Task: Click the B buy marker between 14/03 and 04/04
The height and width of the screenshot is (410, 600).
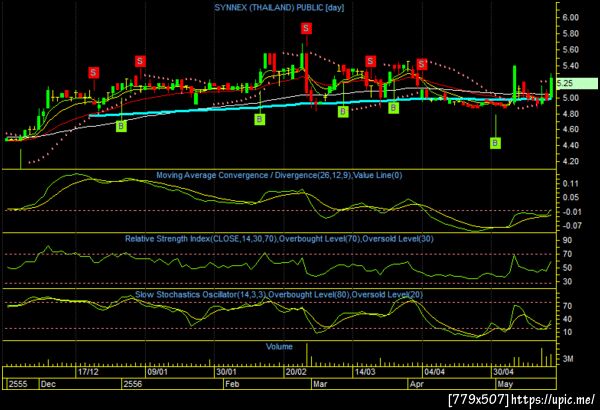Action: [393, 108]
